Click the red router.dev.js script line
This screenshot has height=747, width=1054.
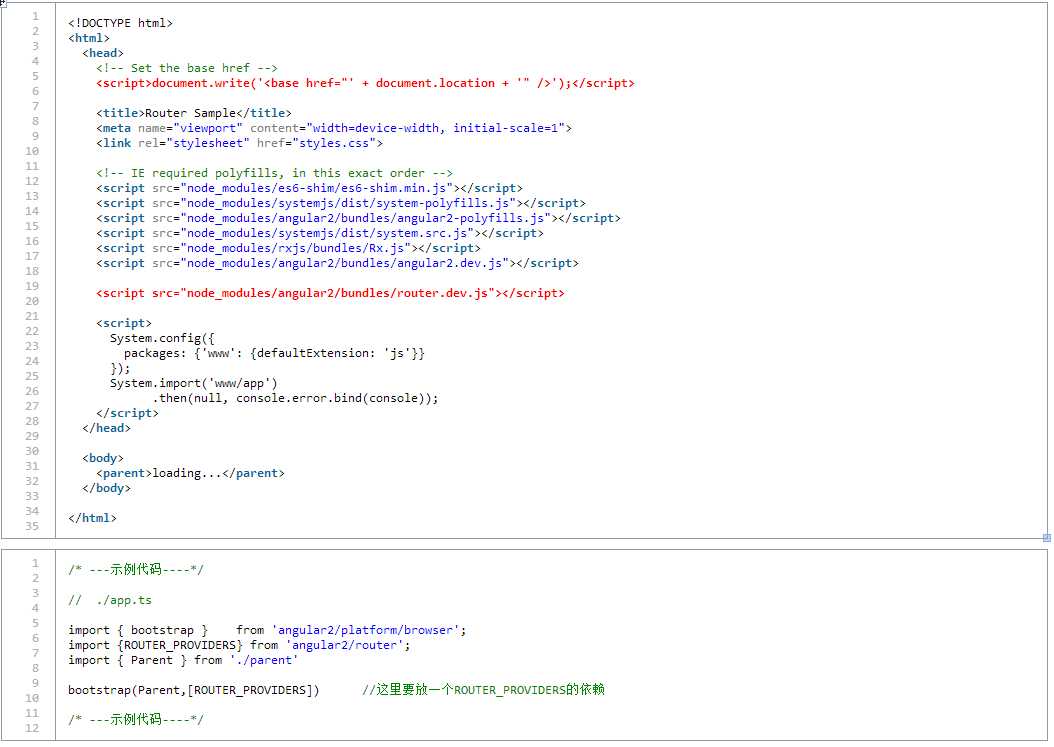click(x=330, y=293)
